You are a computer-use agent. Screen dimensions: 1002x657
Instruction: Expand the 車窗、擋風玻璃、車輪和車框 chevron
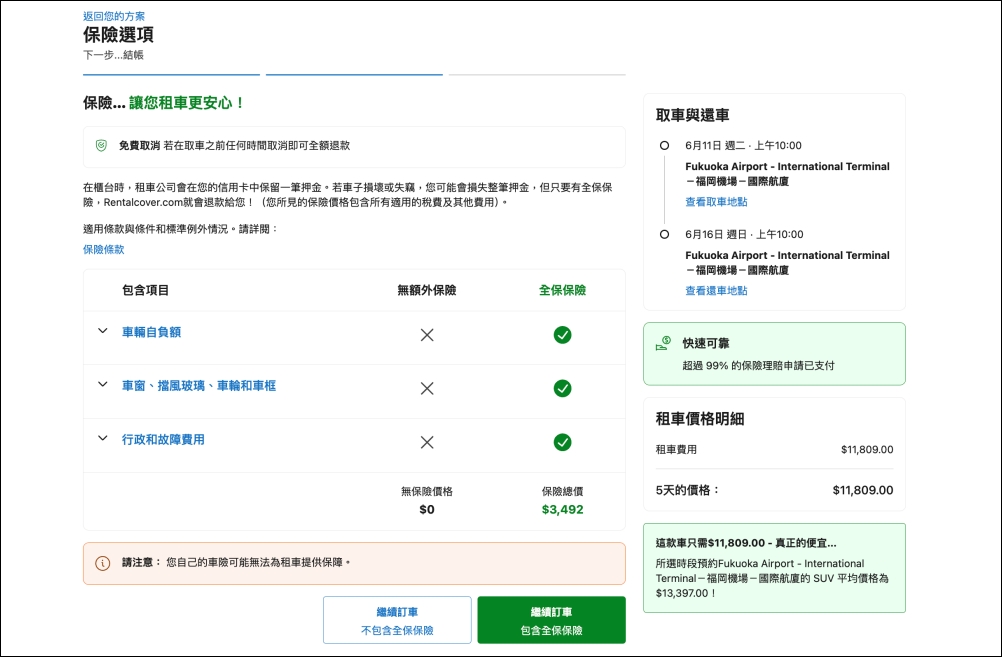pos(102,385)
